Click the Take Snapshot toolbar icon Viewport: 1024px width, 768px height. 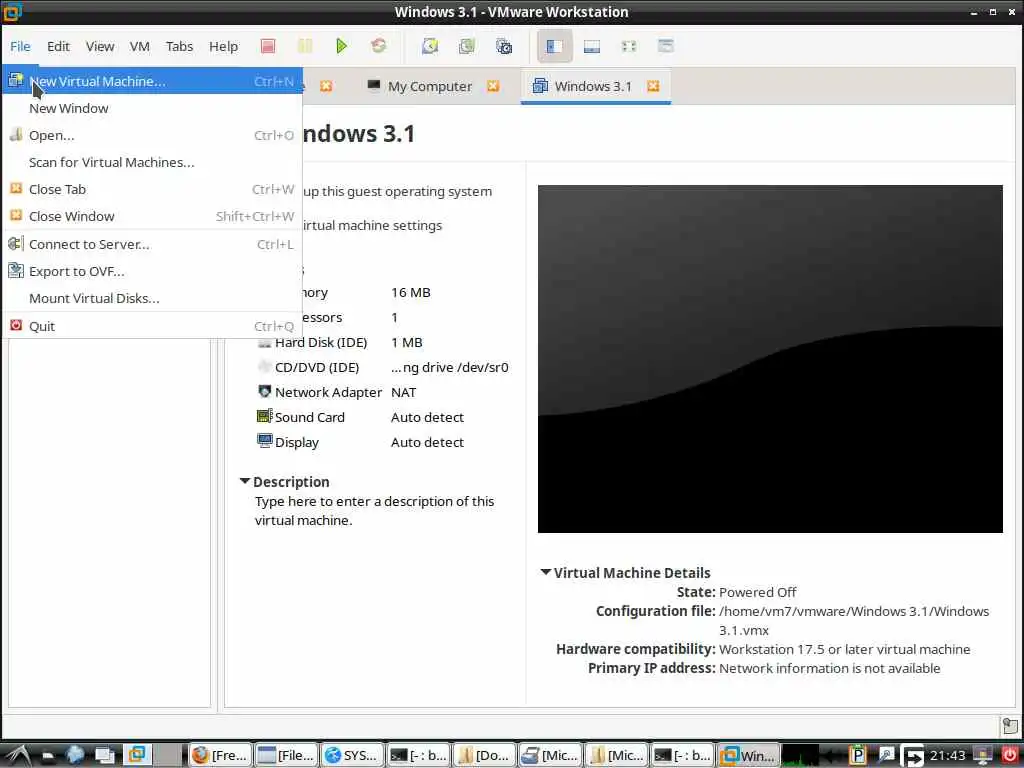tap(430, 46)
